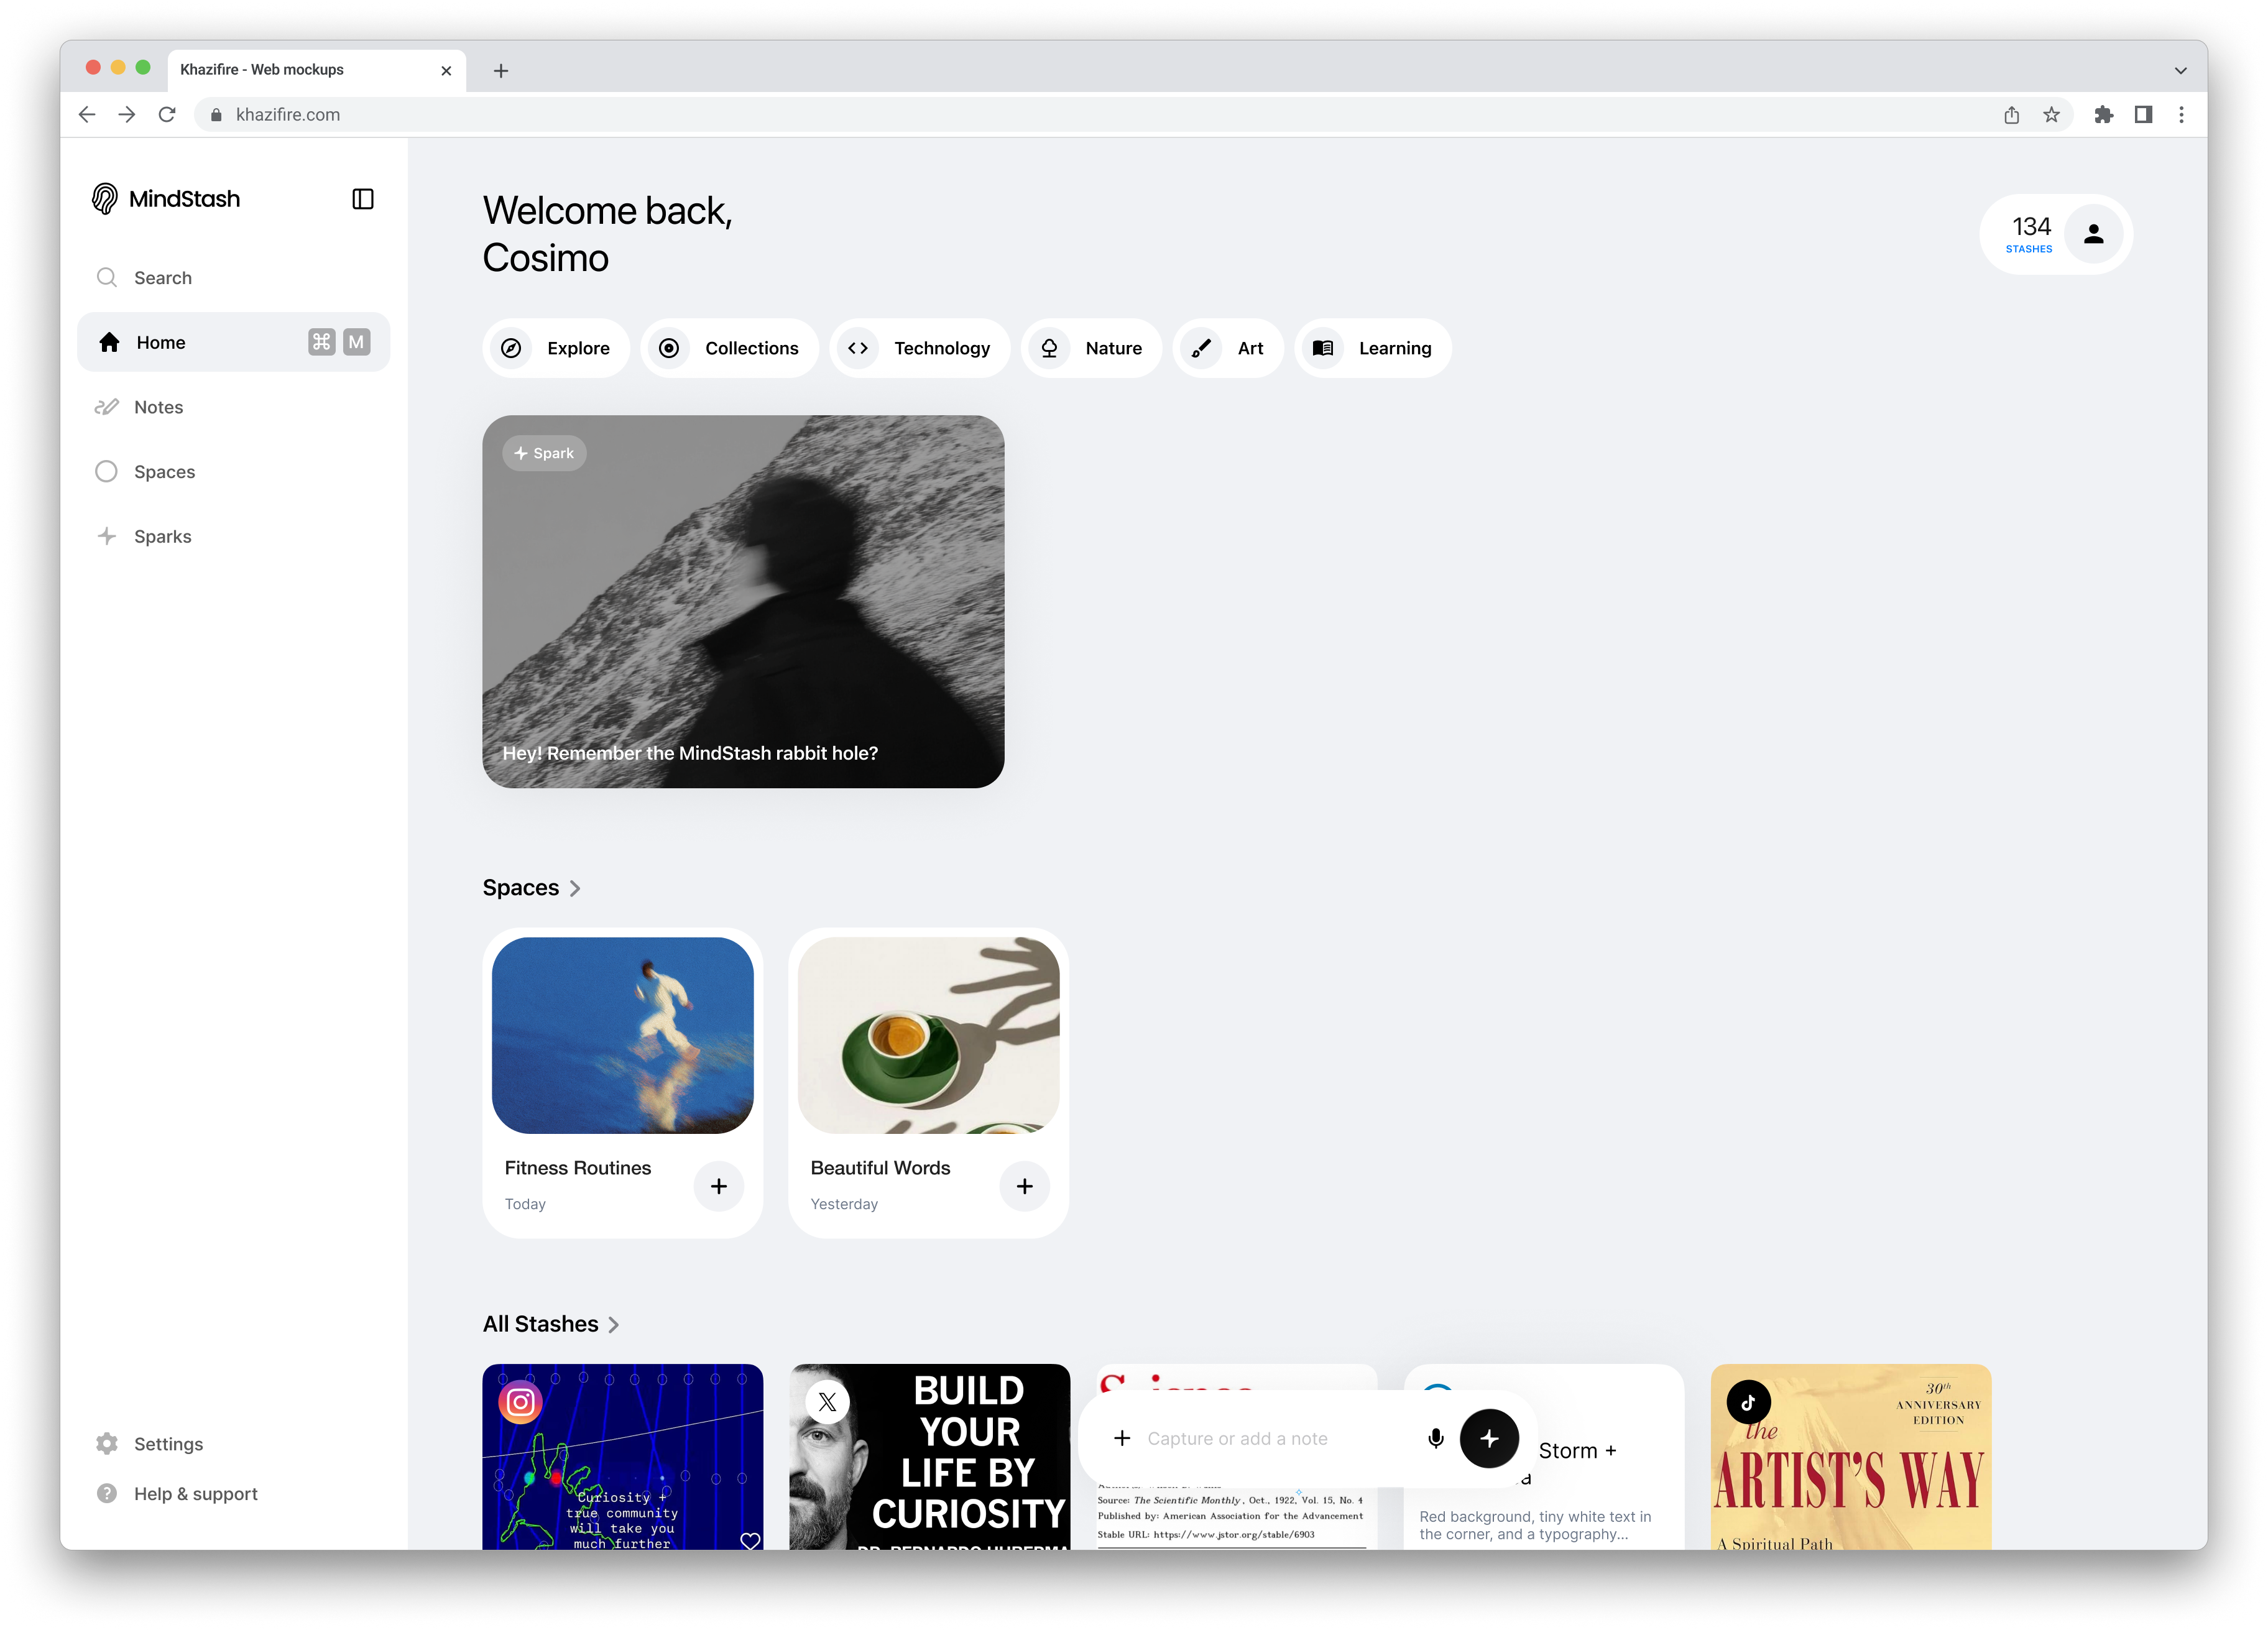This screenshot has width=2268, height=1630.
Task: Add to Beautiful Words with the plus button
Action: [x=1025, y=1186]
